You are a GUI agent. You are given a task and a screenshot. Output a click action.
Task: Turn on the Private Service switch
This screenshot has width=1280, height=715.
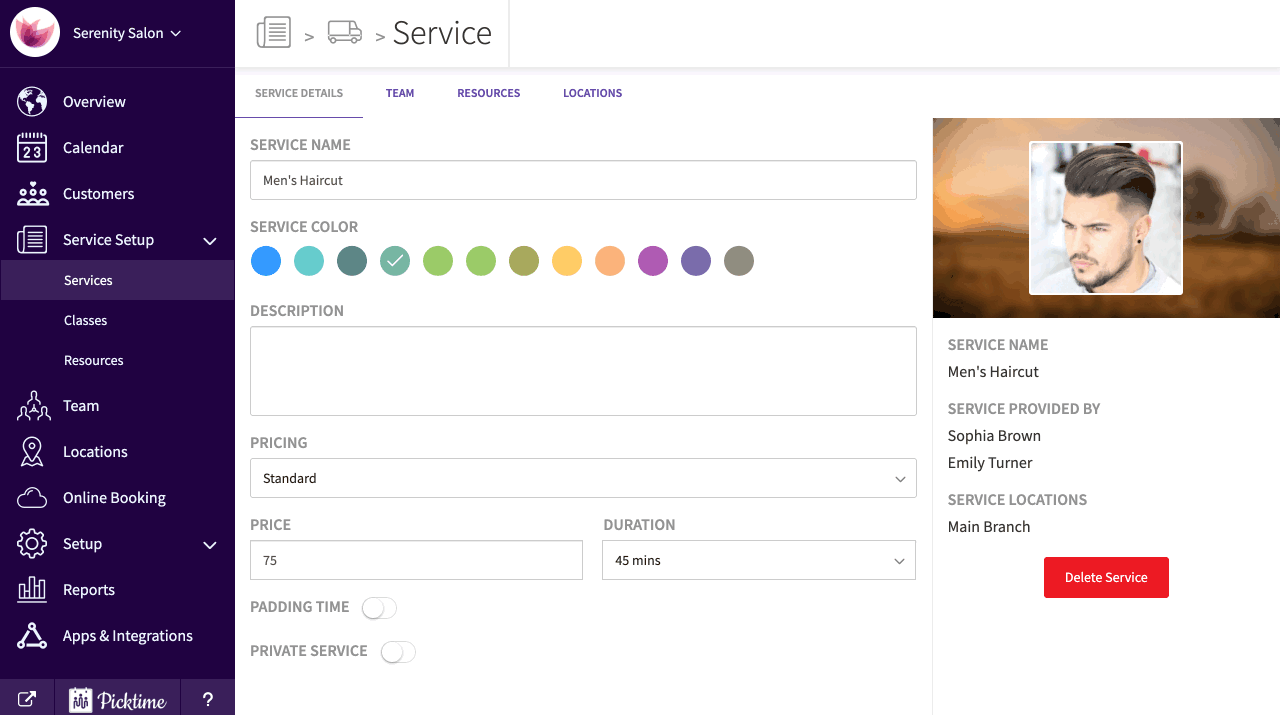click(397, 652)
